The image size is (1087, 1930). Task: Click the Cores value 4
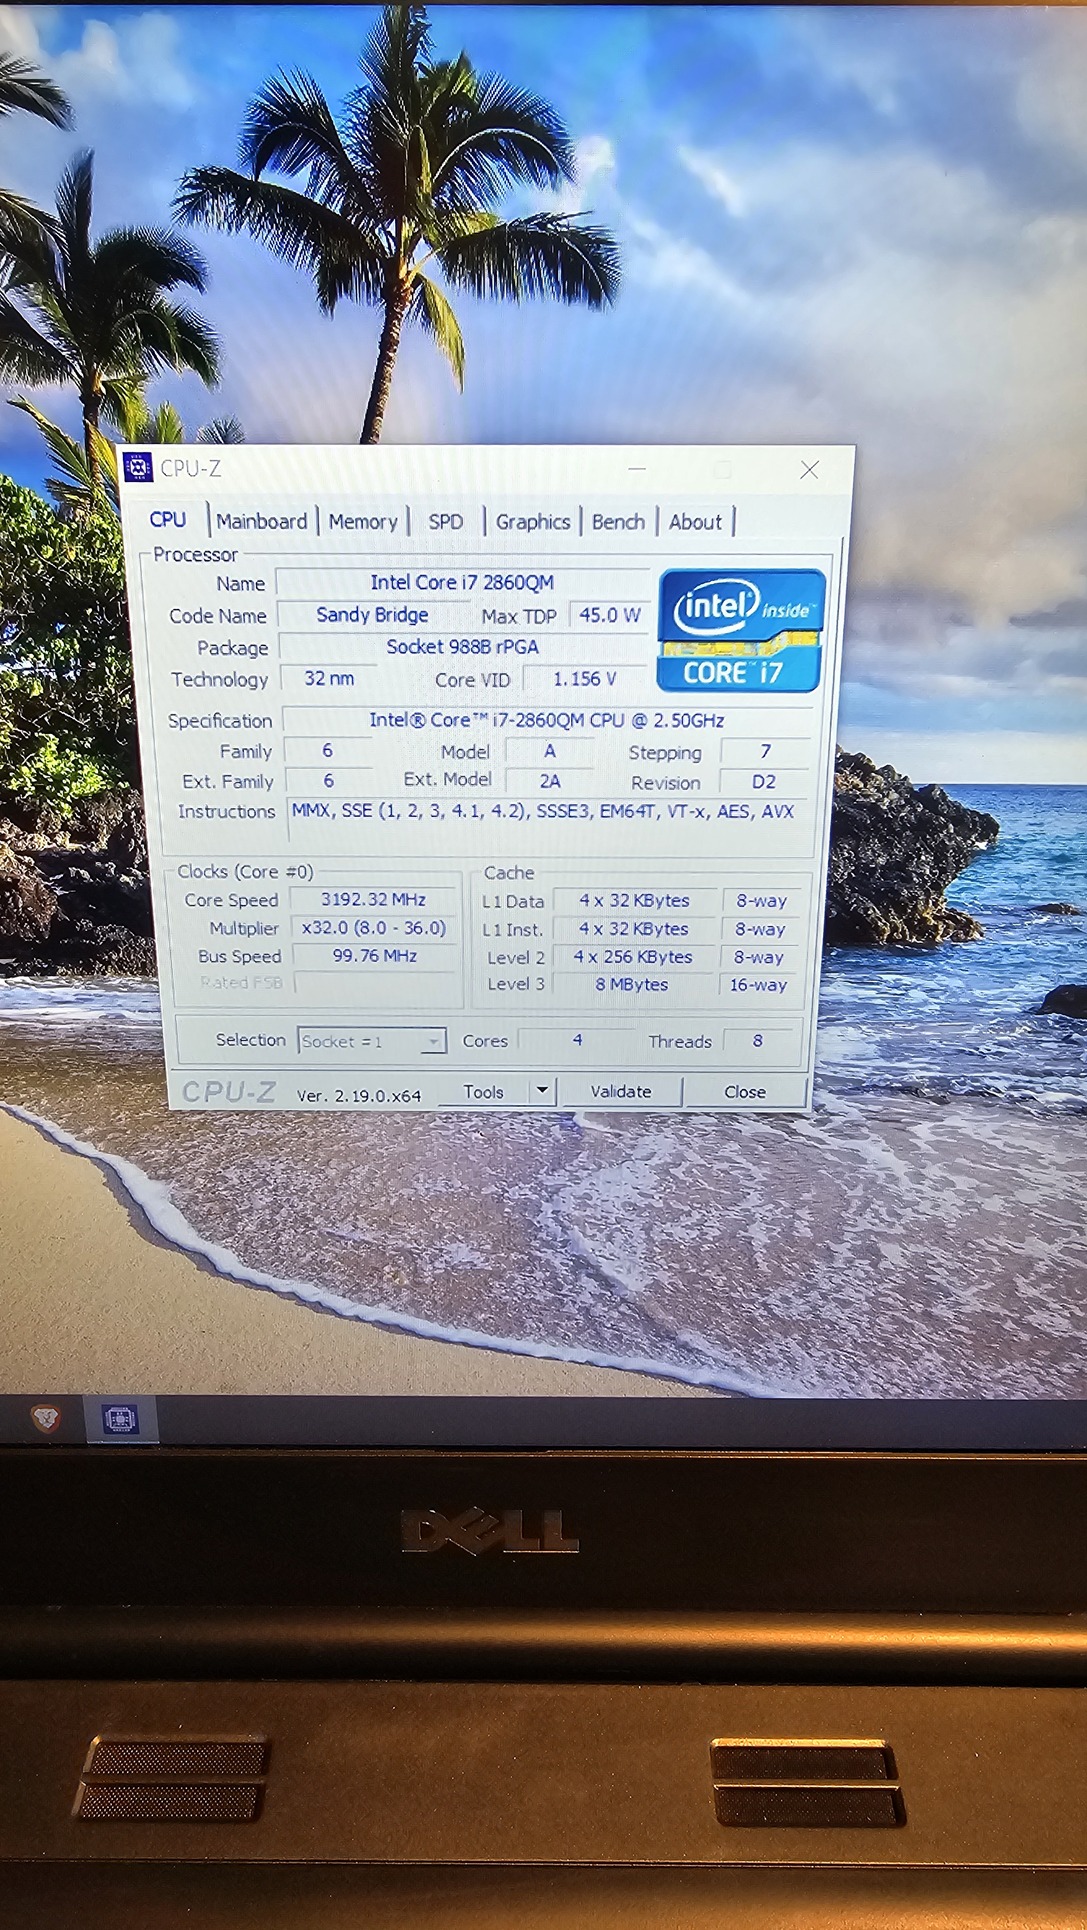pos(577,1040)
